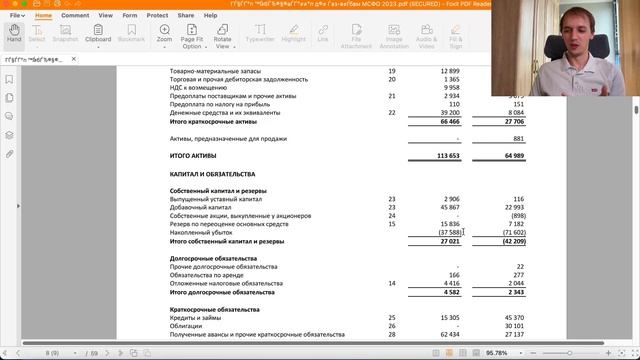Click the zoom in plus button
This screenshot has width=640, height=360.
(609, 353)
